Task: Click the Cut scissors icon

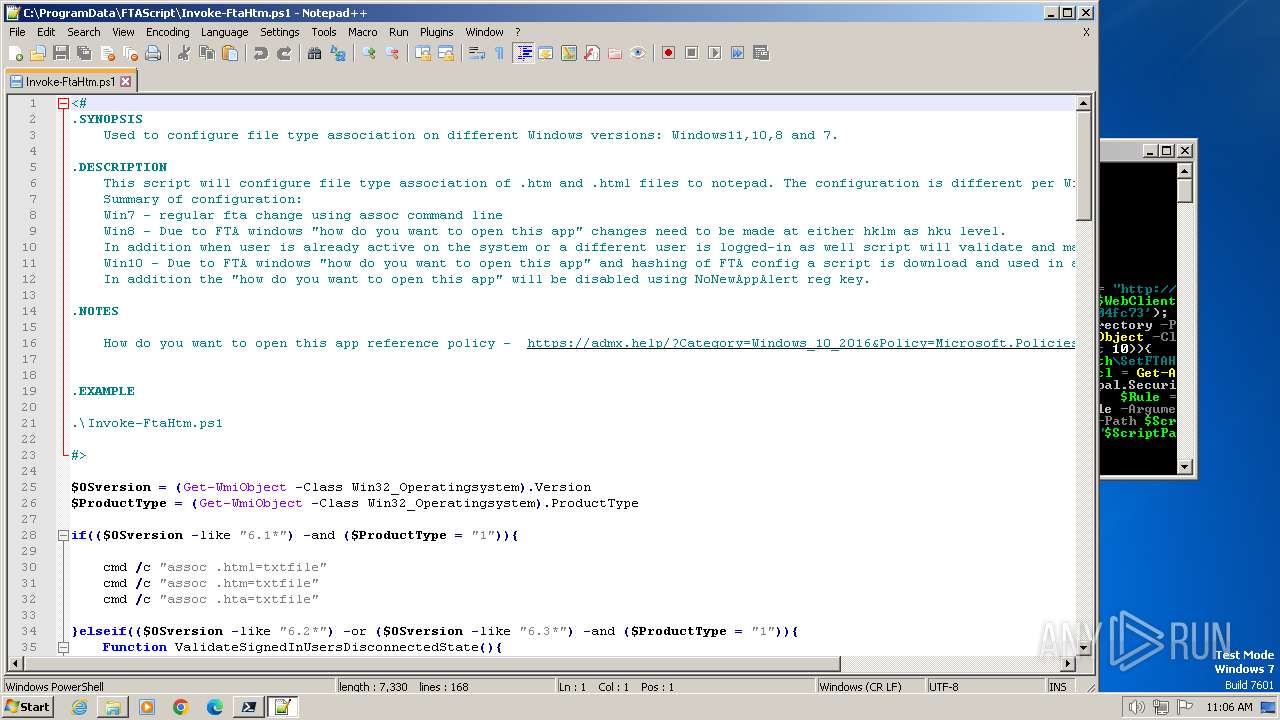Action: [184, 53]
